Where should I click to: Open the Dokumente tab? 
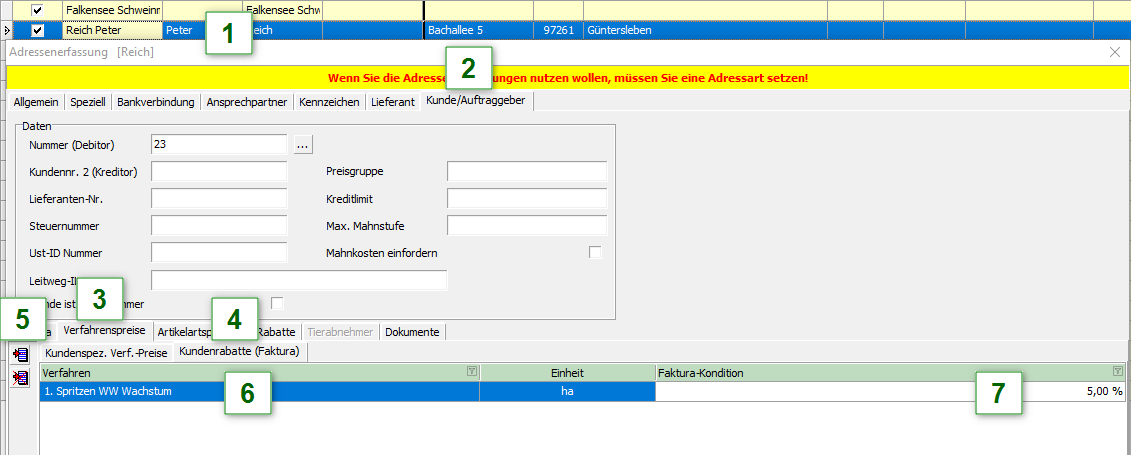coord(412,331)
